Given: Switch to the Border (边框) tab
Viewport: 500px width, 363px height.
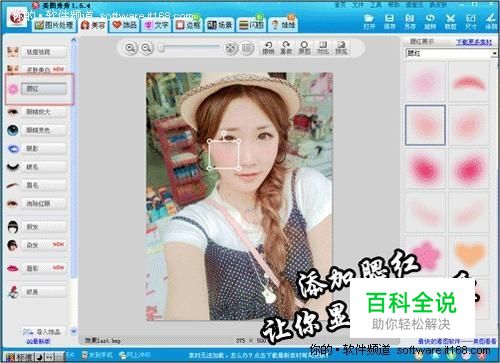Looking at the screenshot, I should (187, 25).
